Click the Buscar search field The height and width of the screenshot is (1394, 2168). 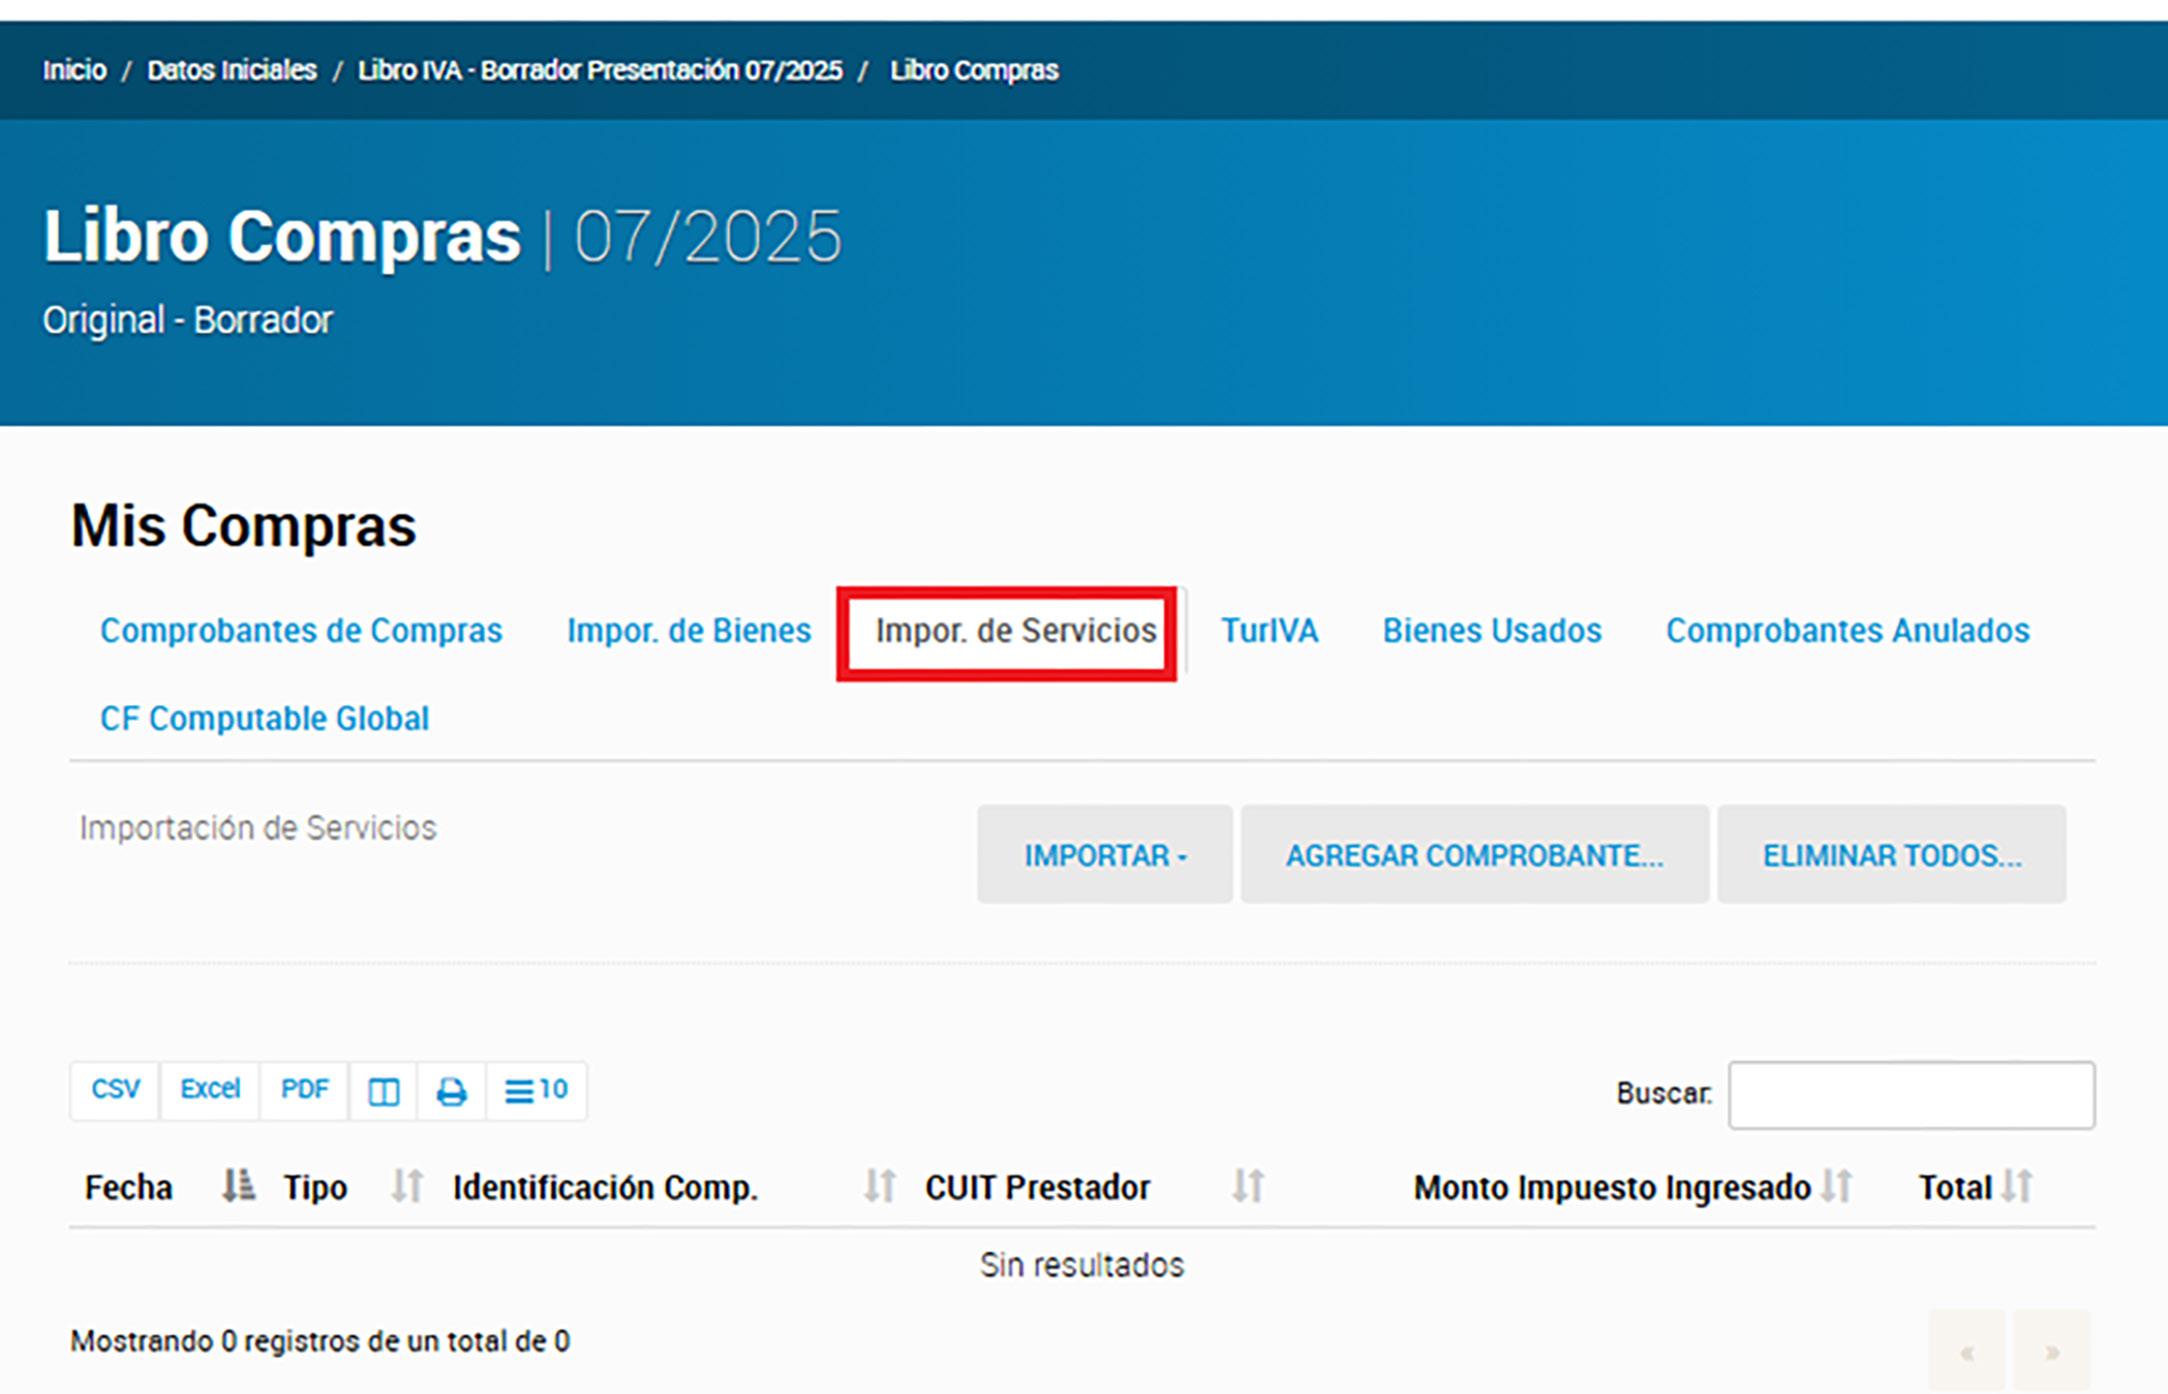[x=1910, y=1095]
